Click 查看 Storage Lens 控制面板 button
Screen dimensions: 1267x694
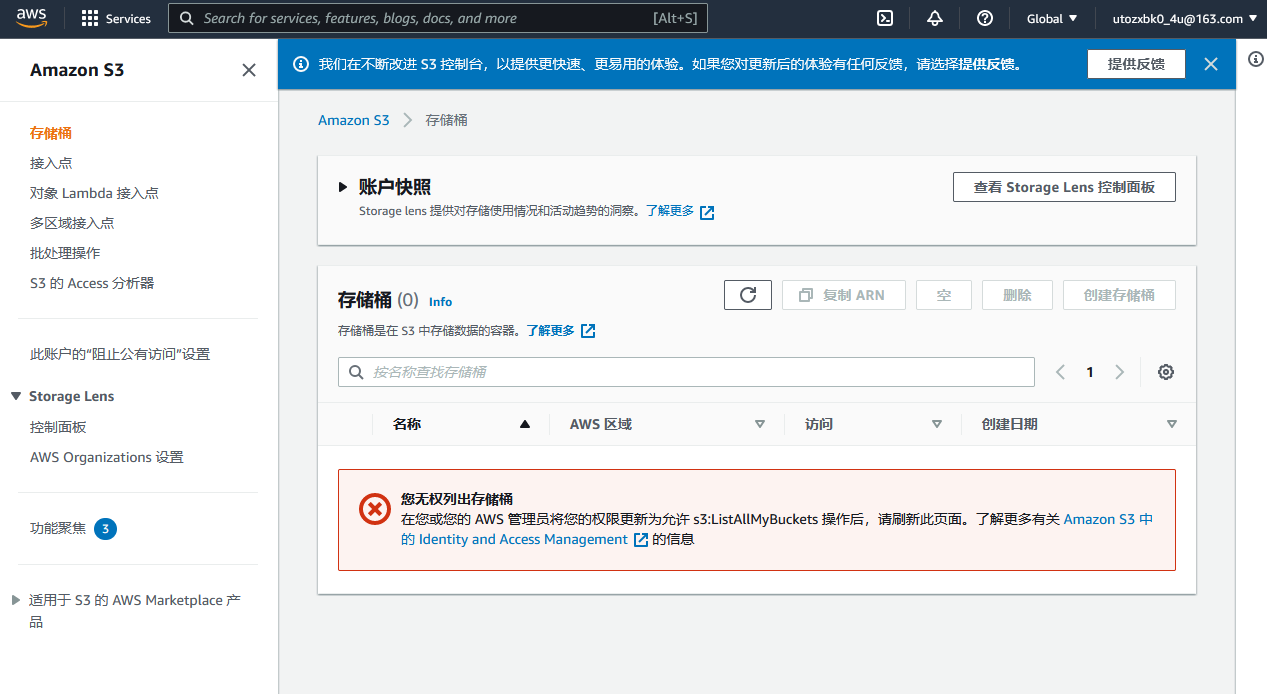click(1064, 187)
